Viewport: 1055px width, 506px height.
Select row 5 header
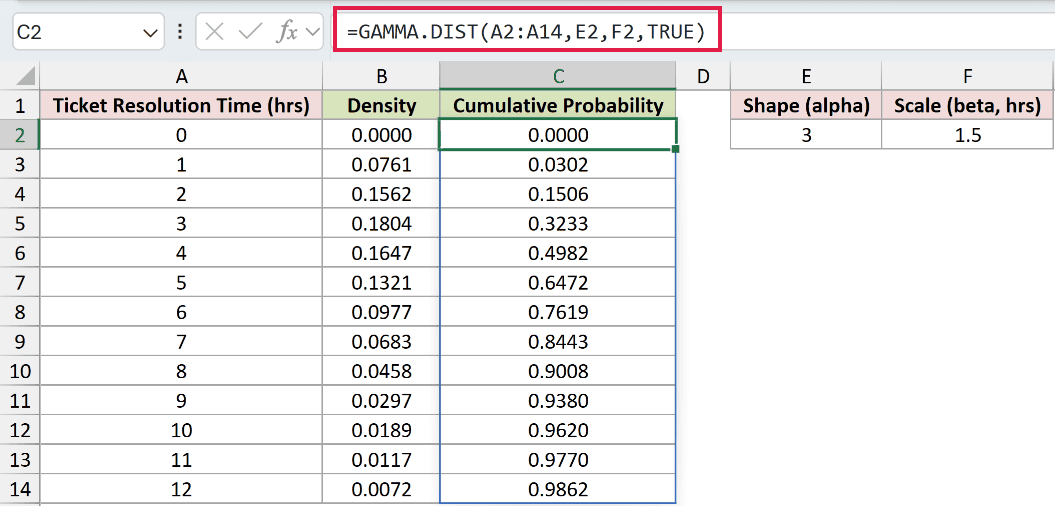pyautogui.click(x=20, y=223)
